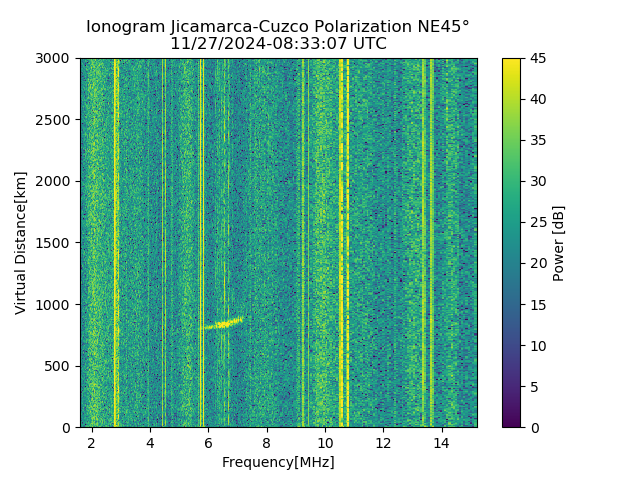Click the y-axis tick label '1000'
640x480 pixels.
[x=52, y=304]
